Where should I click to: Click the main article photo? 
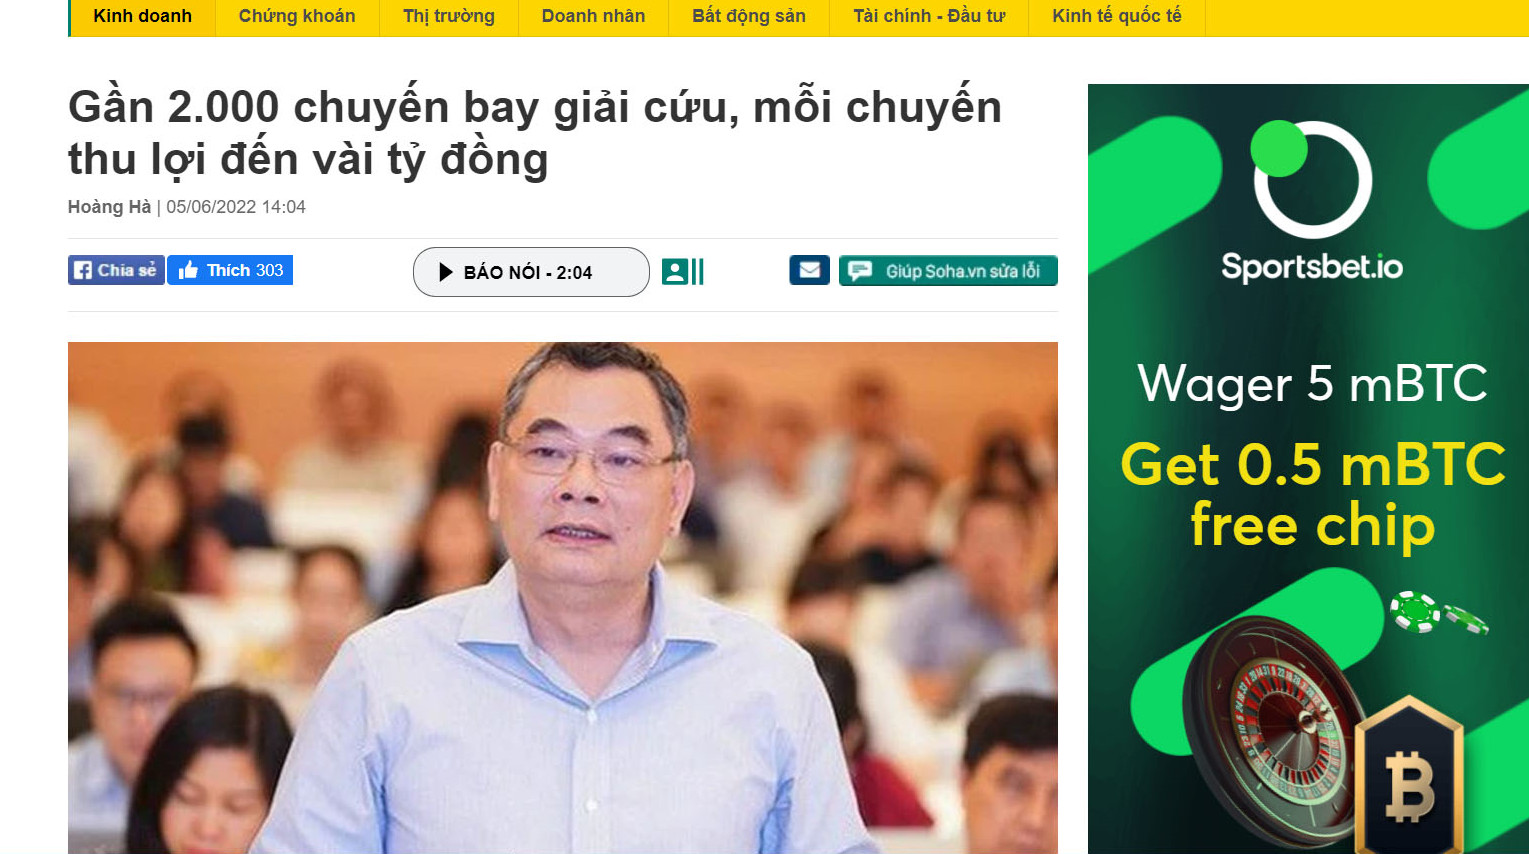563,598
